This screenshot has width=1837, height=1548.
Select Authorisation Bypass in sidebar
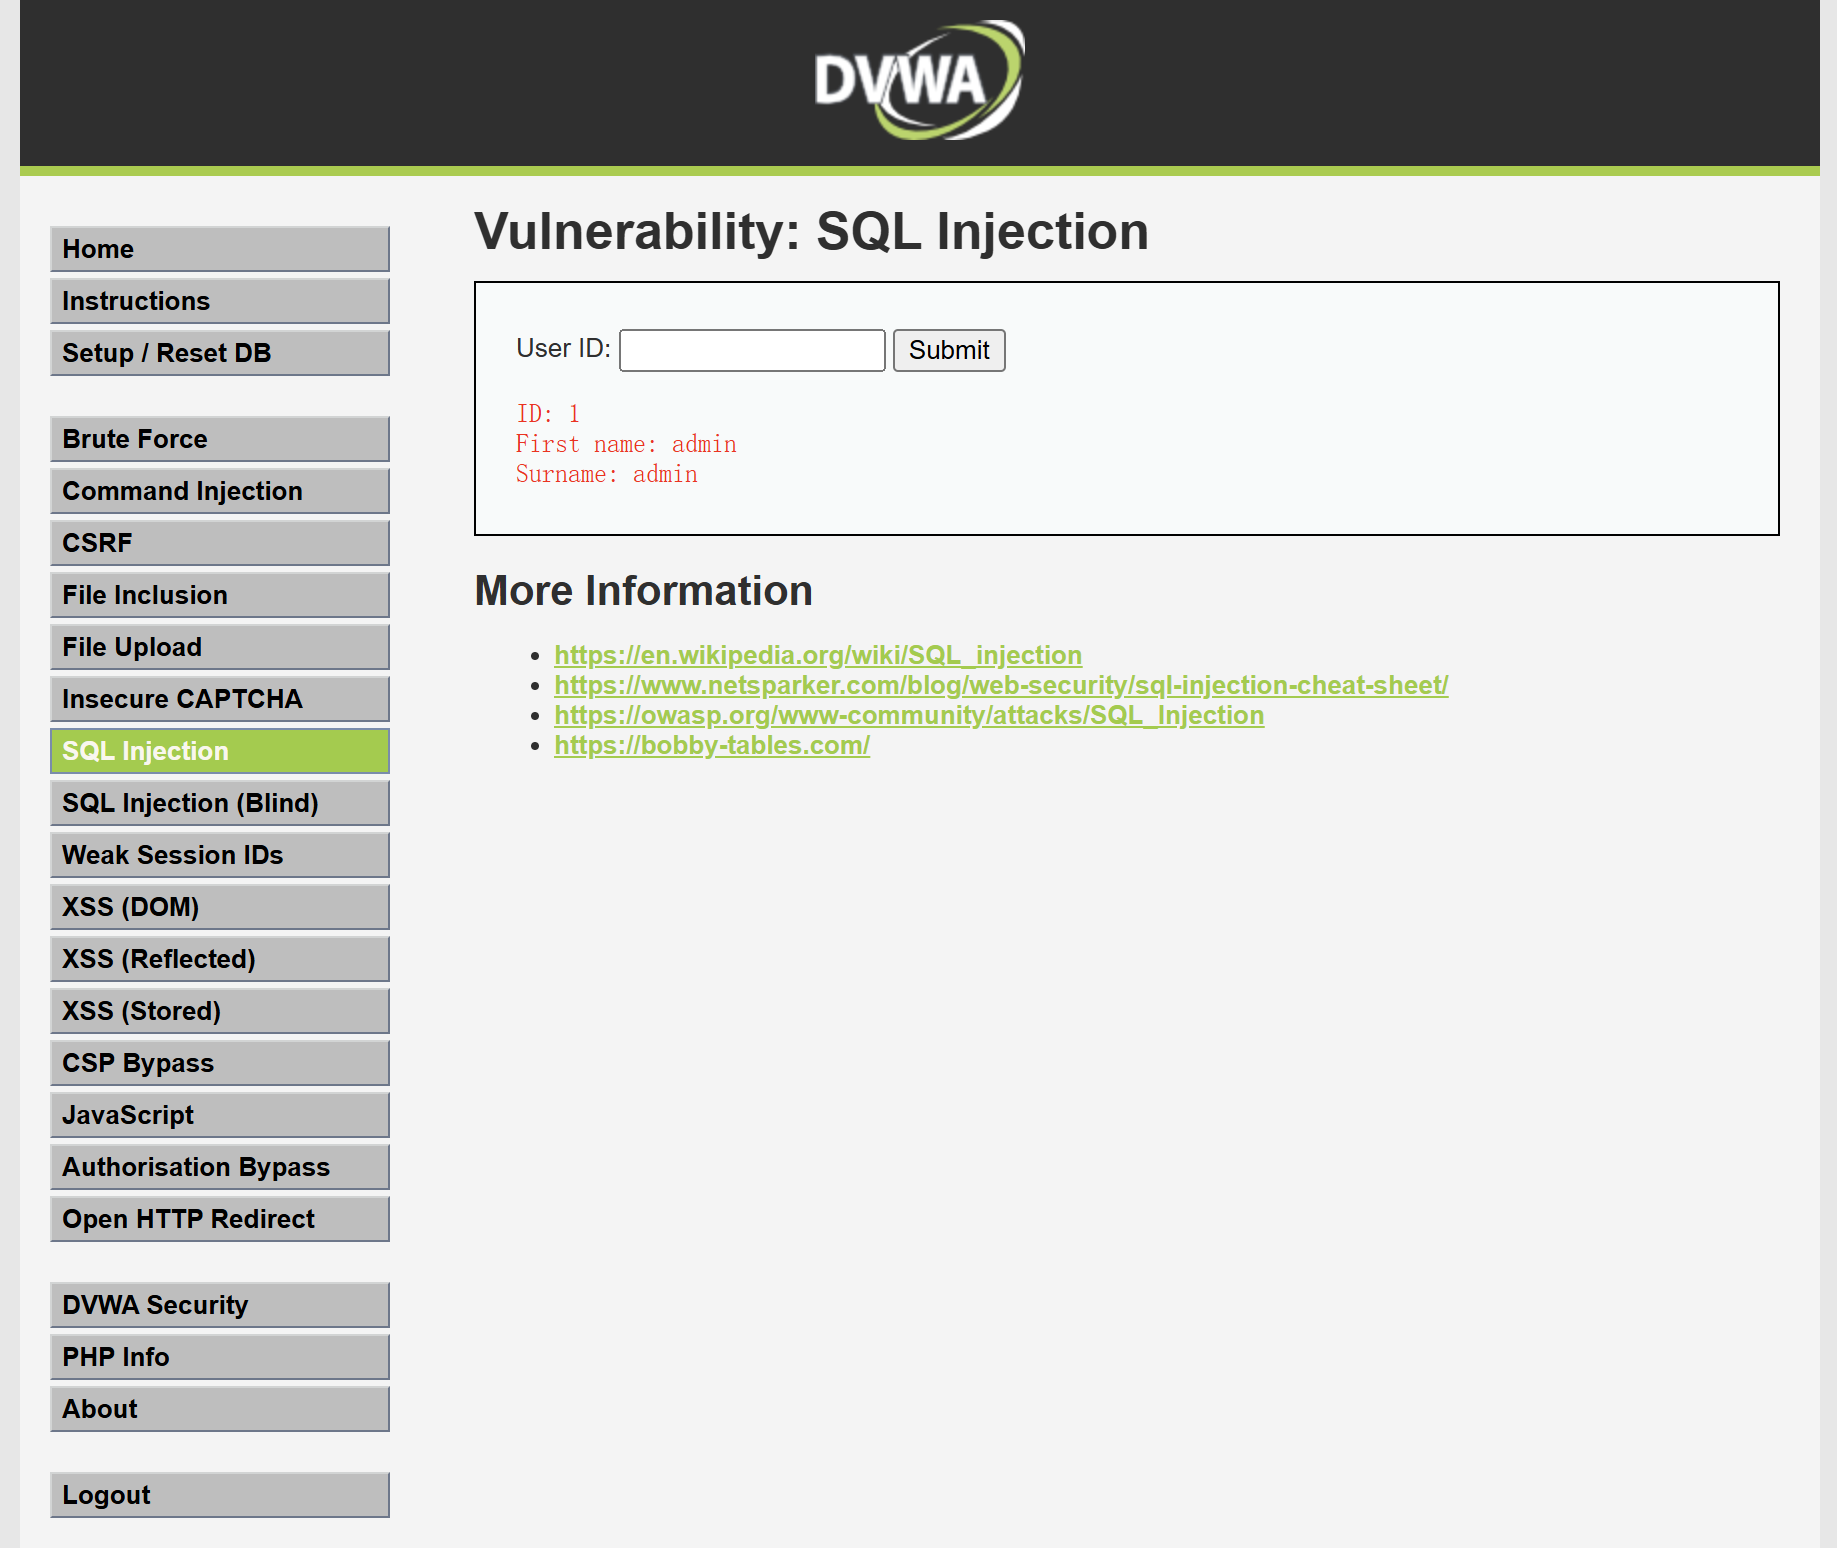[x=220, y=1167]
